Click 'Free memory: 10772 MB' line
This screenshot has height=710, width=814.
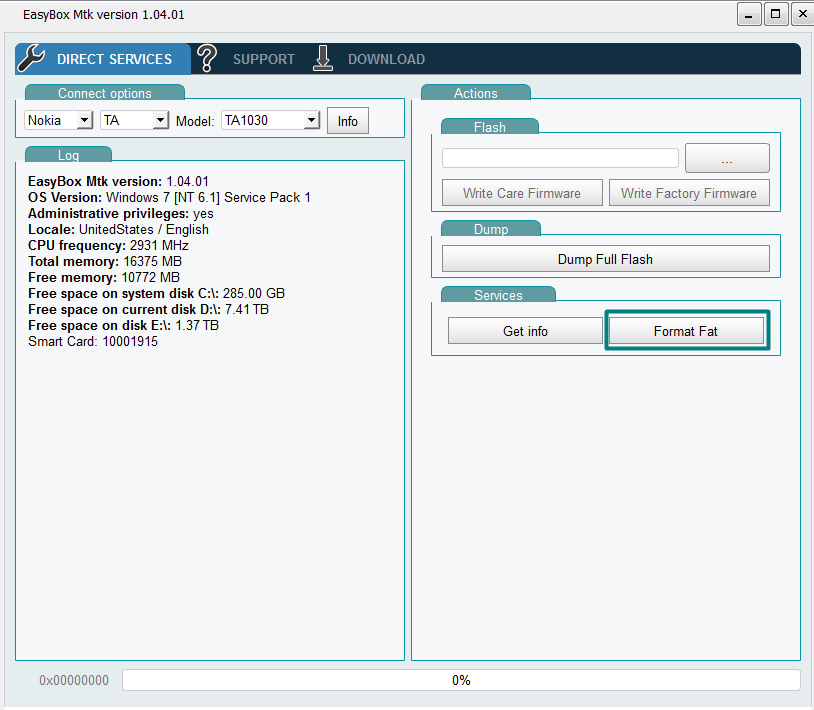(x=104, y=278)
